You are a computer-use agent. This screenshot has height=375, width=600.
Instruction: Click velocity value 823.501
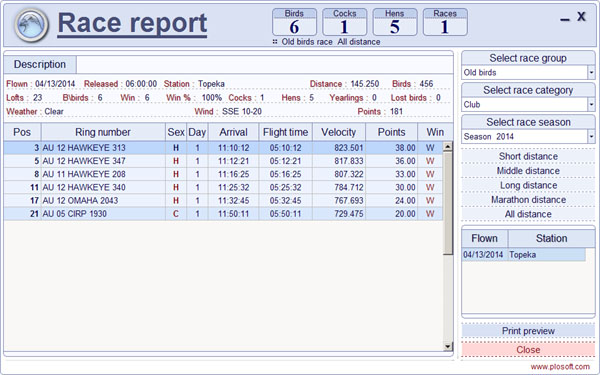click(x=349, y=148)
